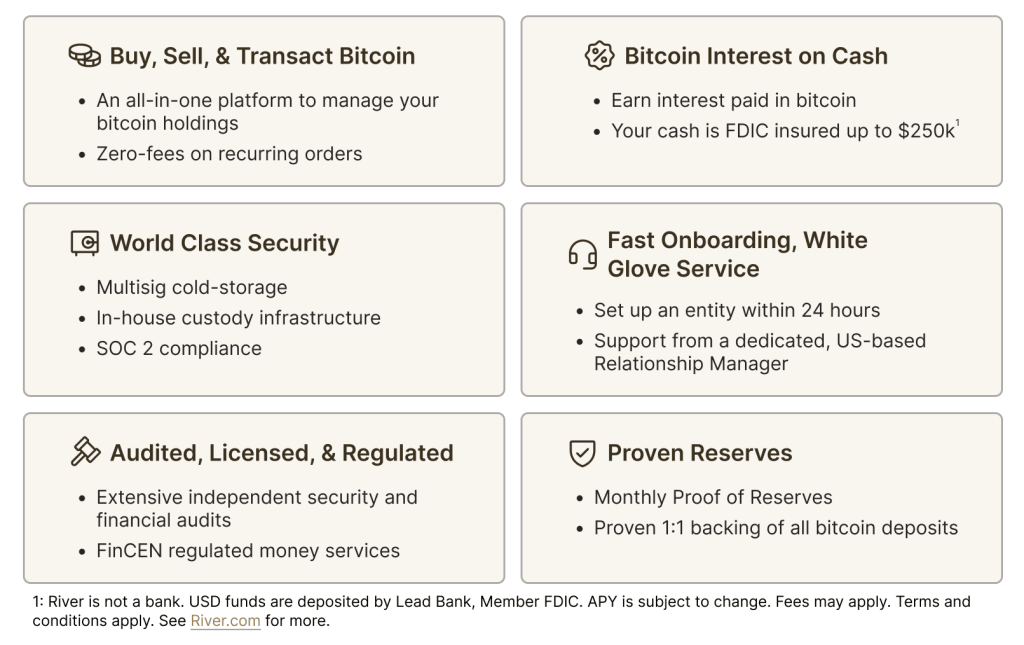1024x645 pixels.
Task: Select the "FinCEN regulated money services" bullet
Action: point(247,551)
